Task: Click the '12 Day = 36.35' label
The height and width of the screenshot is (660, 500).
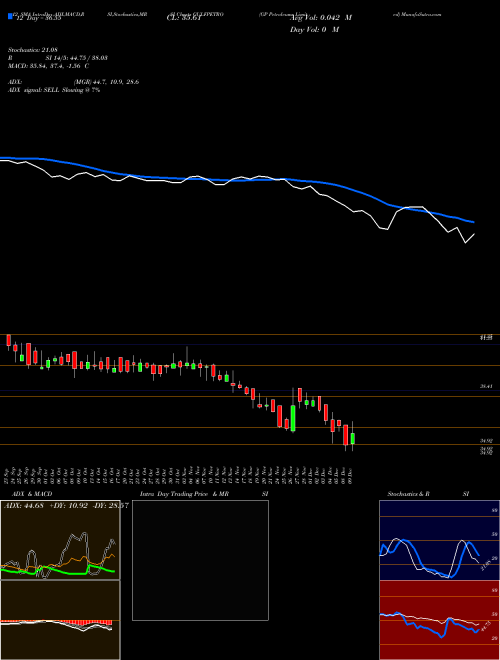Action: point(37,18)
